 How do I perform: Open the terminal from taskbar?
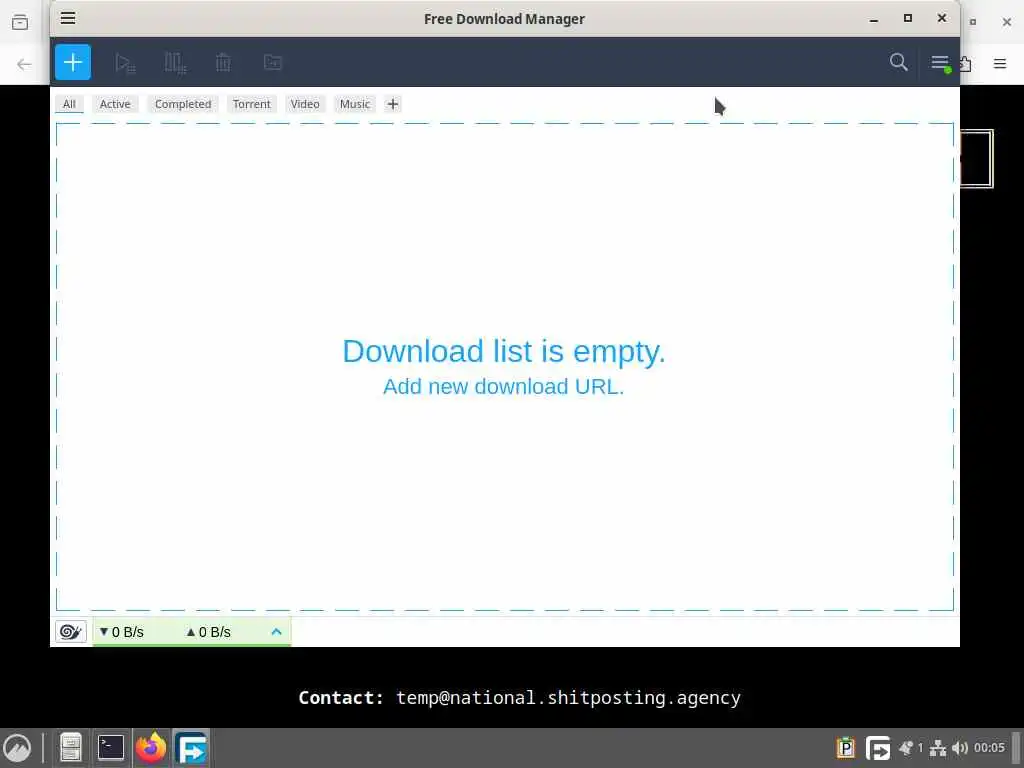click(111, 748)
